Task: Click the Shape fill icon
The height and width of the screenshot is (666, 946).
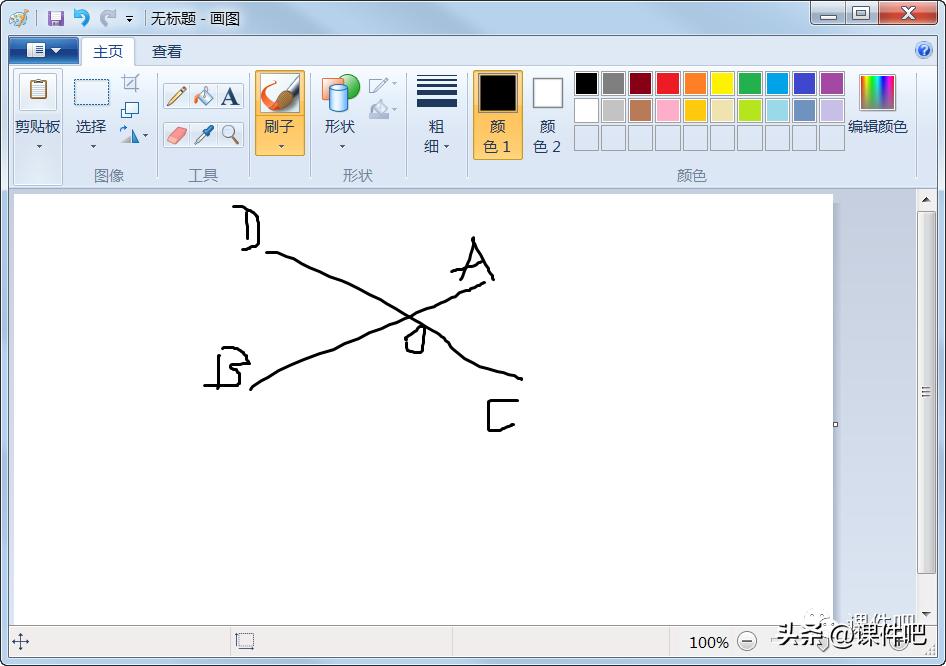Action: pos(379,110)
